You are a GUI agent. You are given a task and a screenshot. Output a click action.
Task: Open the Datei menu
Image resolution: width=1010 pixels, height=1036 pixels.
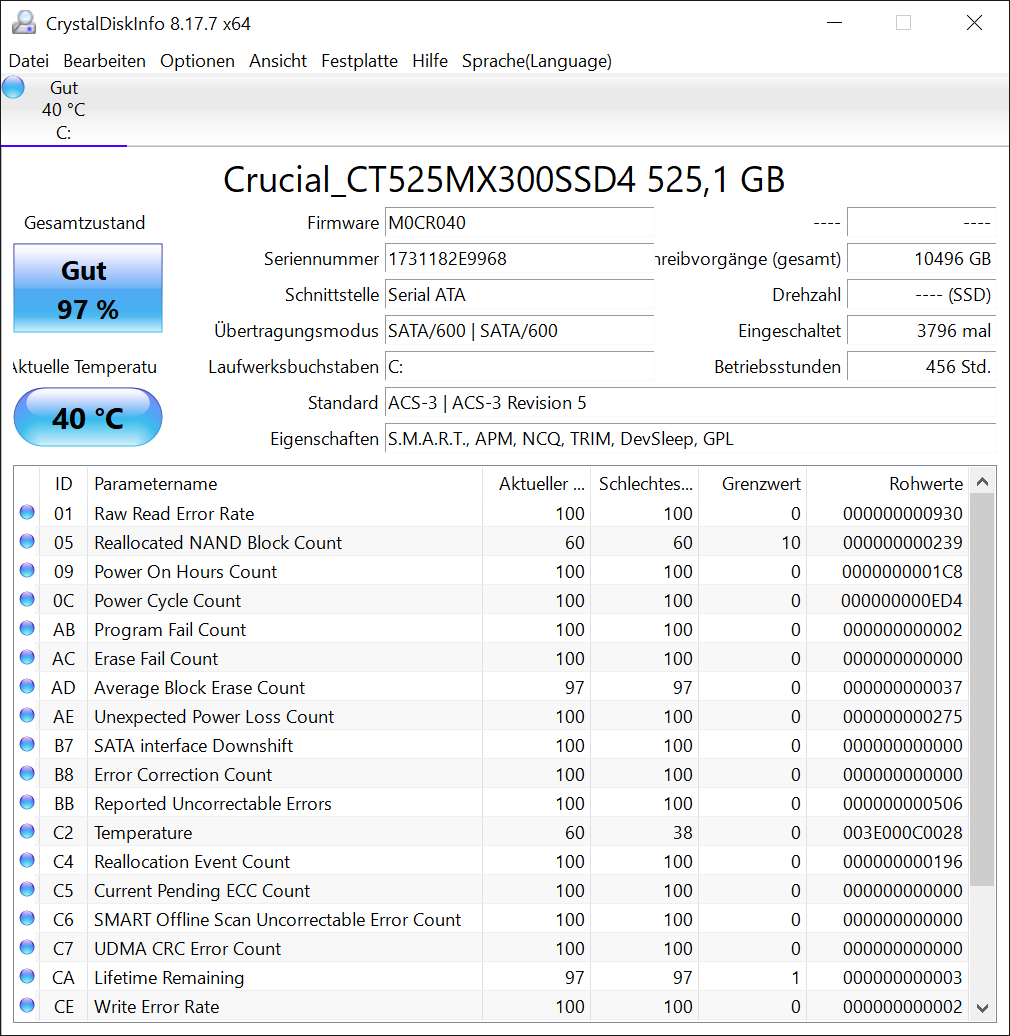[28, 61]
